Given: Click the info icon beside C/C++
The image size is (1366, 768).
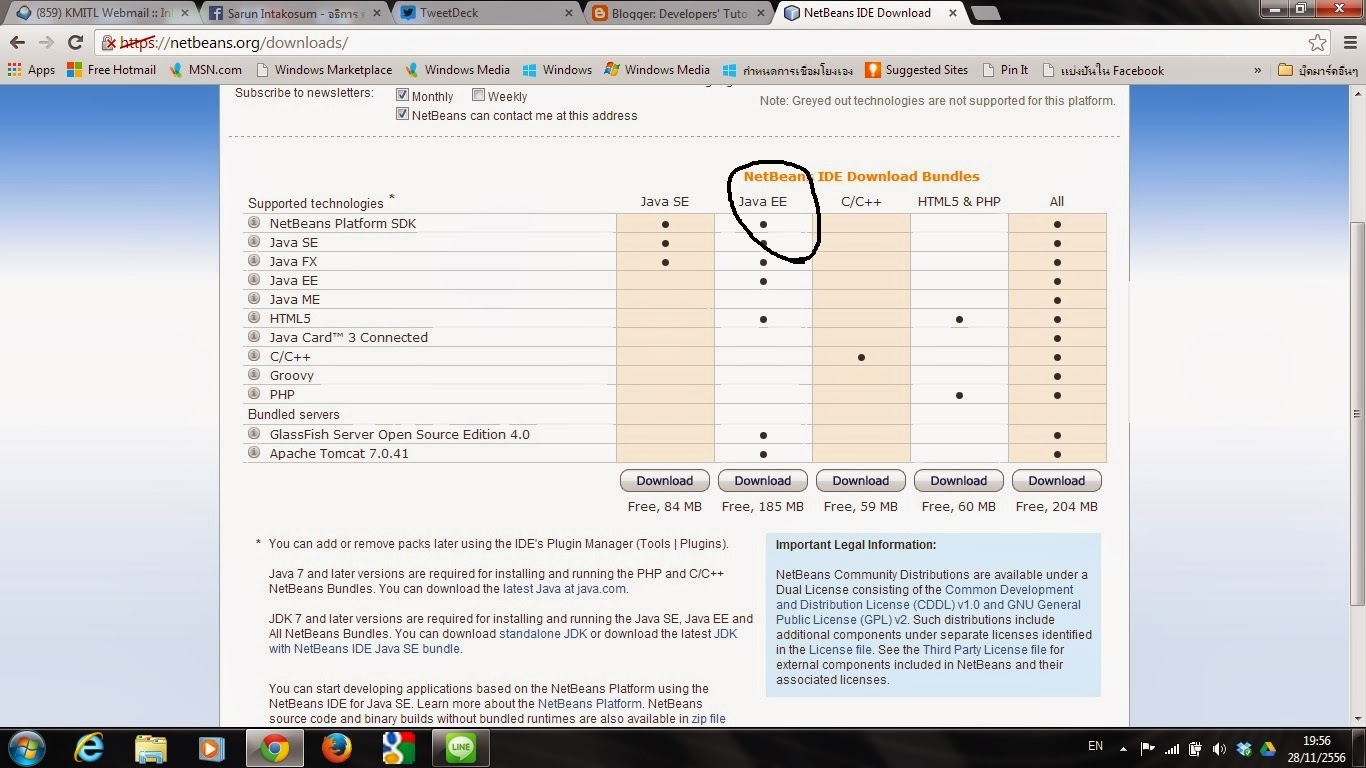Looking at the screenshot, I should tap(252, 356).
